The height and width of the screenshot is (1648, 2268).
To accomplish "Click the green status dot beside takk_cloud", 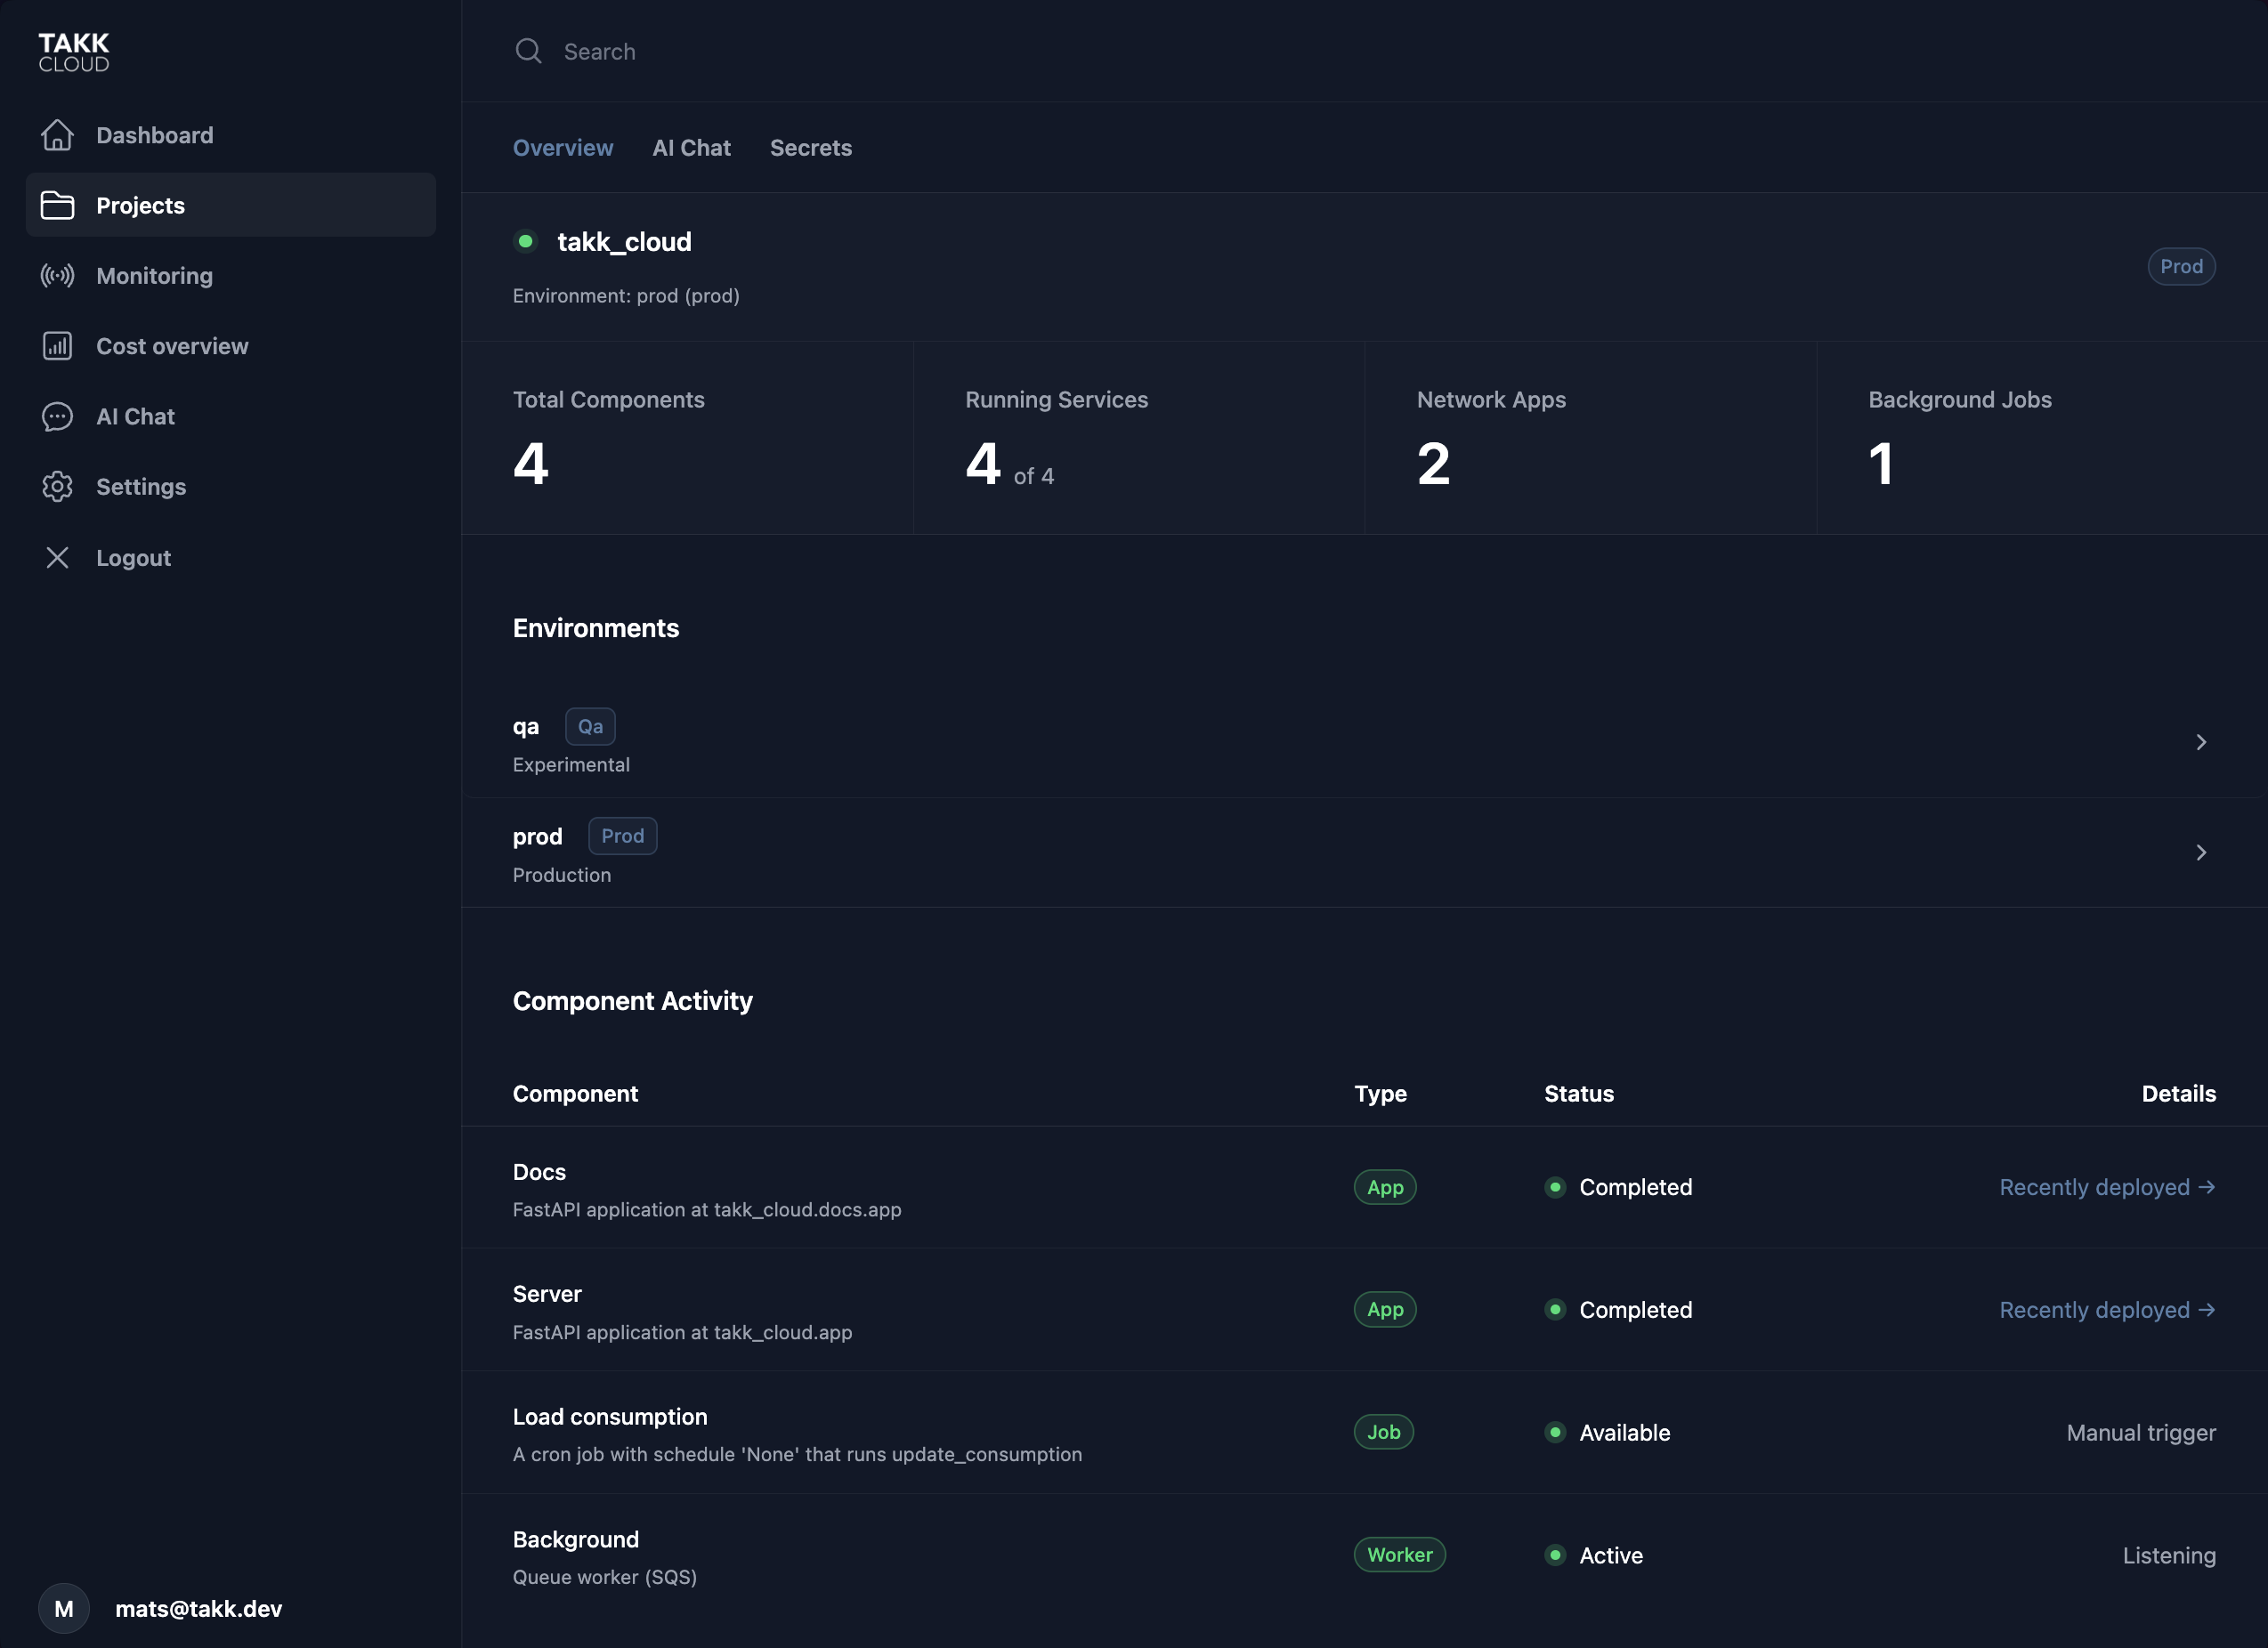I will tap(525, 241).
